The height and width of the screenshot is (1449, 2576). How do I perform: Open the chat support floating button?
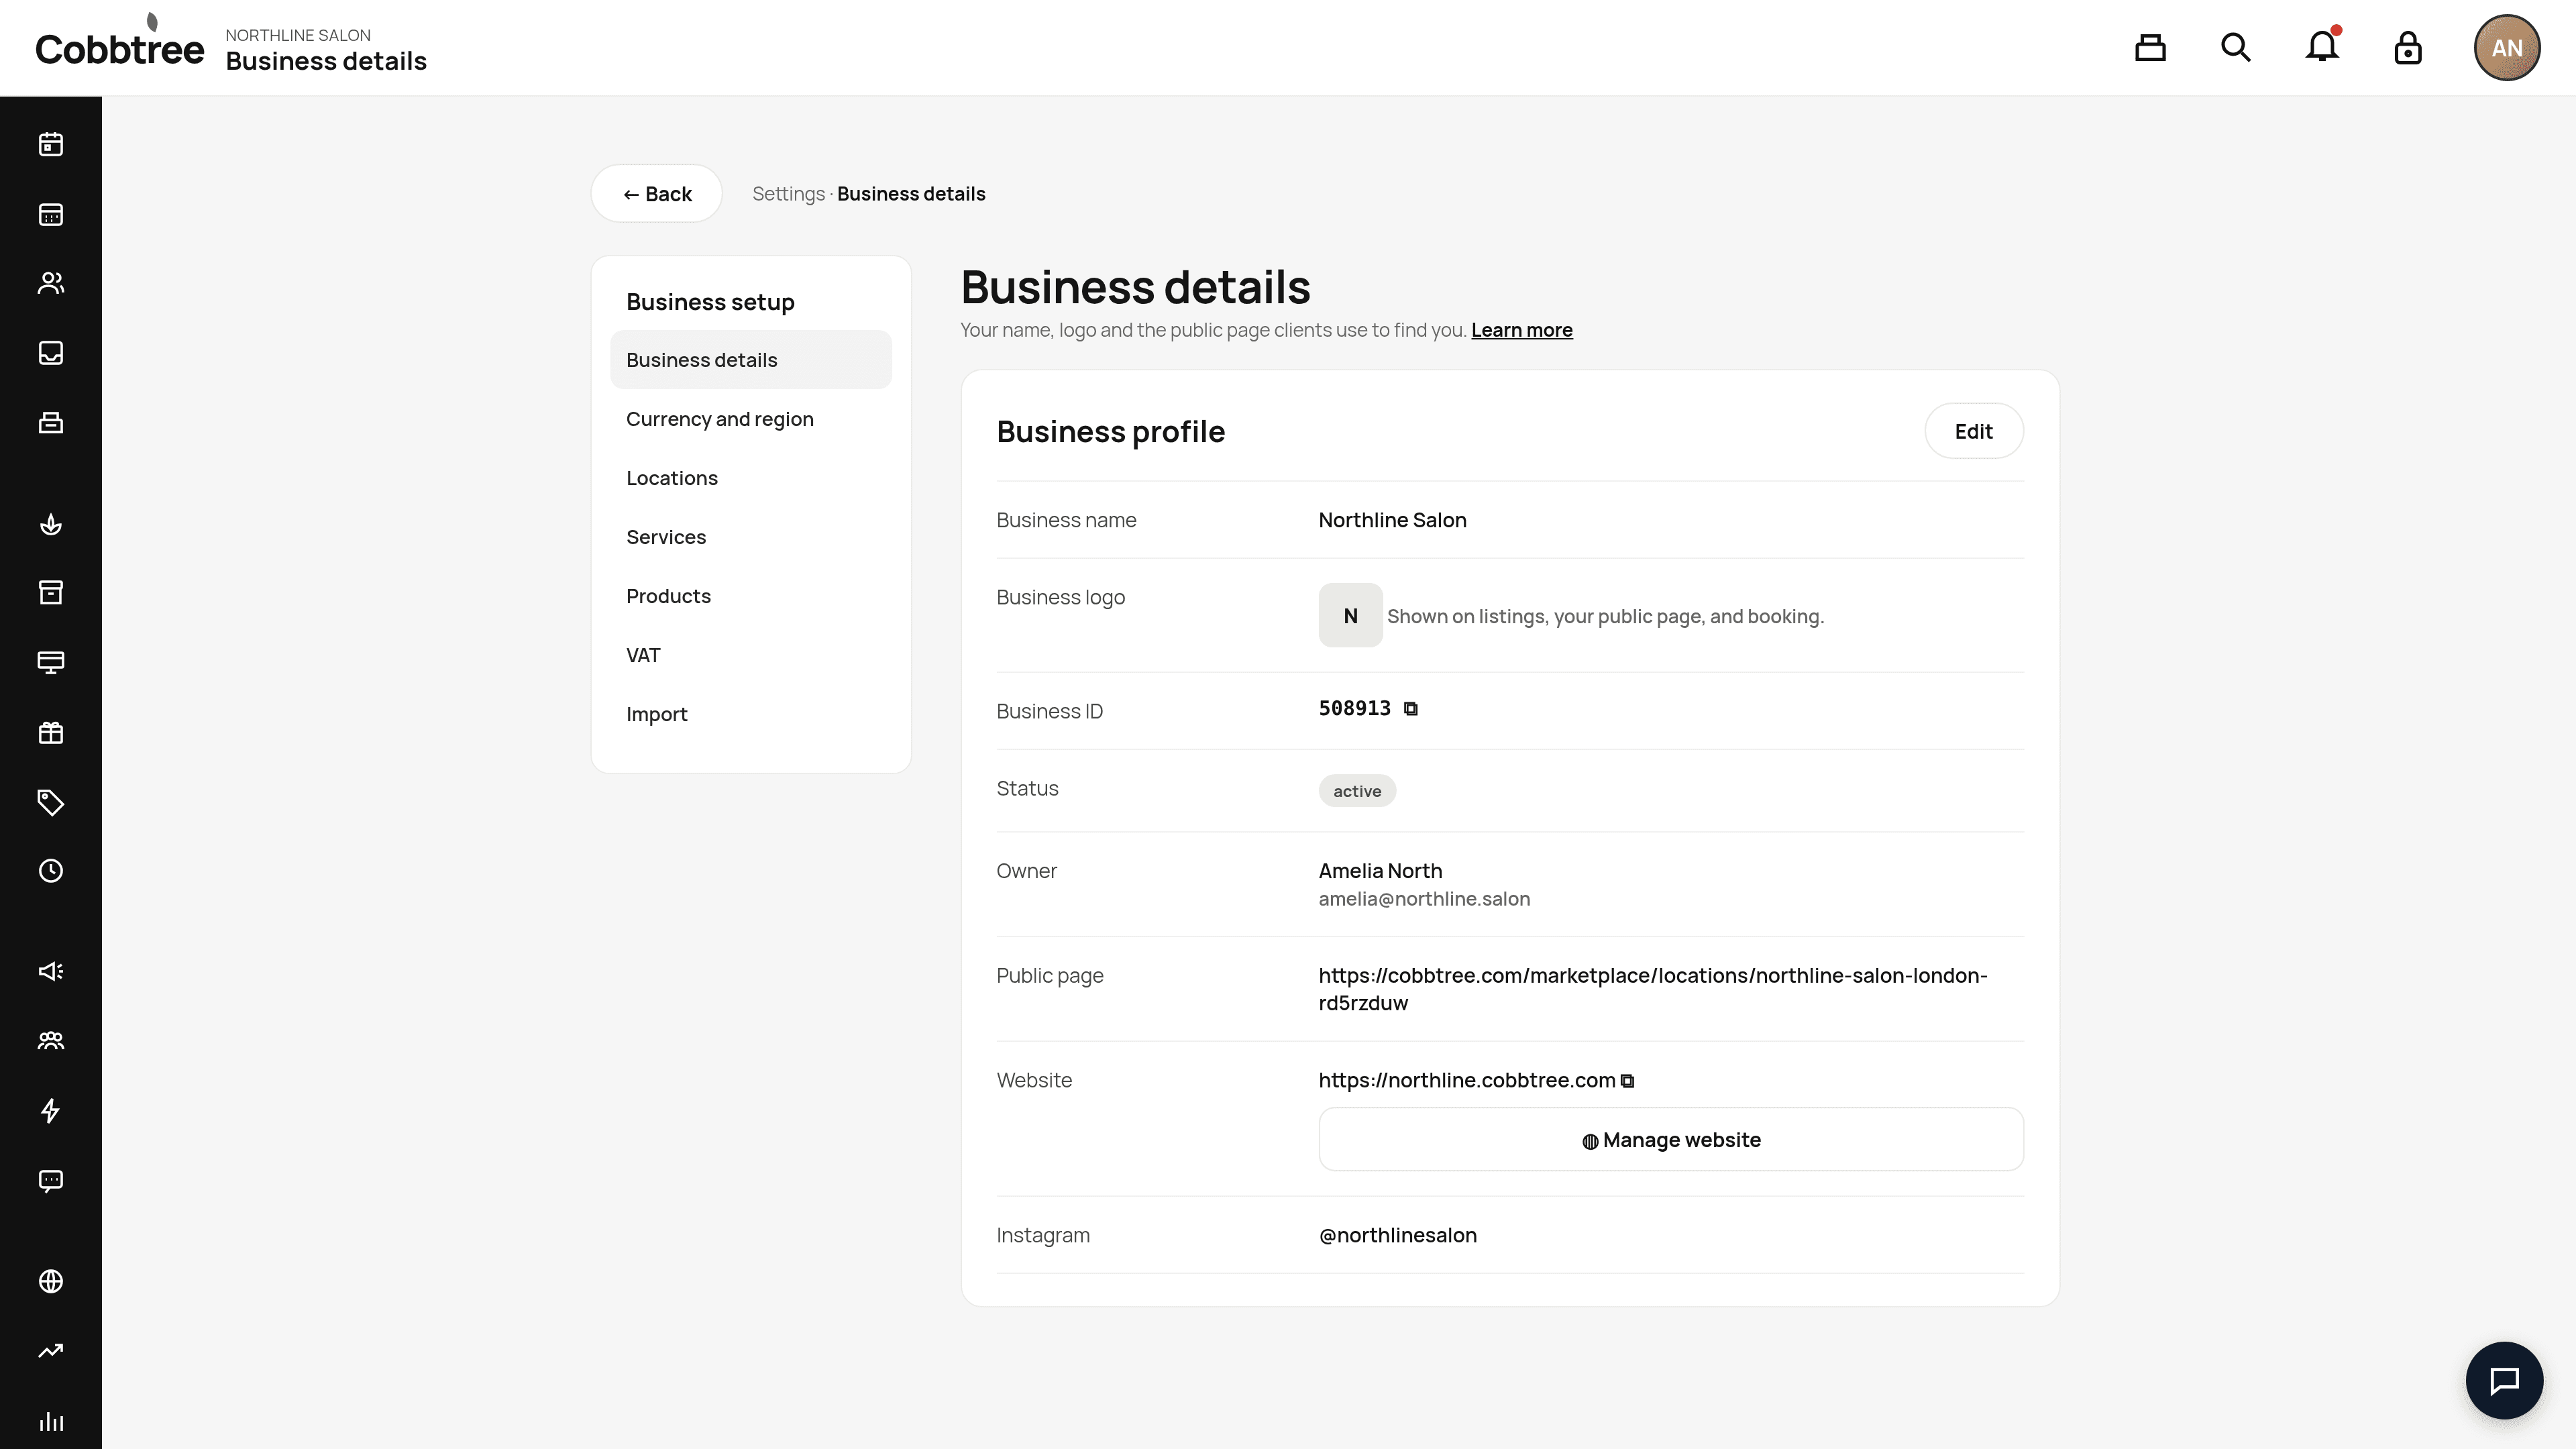pyautogui.click(x=2504, y=1380)
